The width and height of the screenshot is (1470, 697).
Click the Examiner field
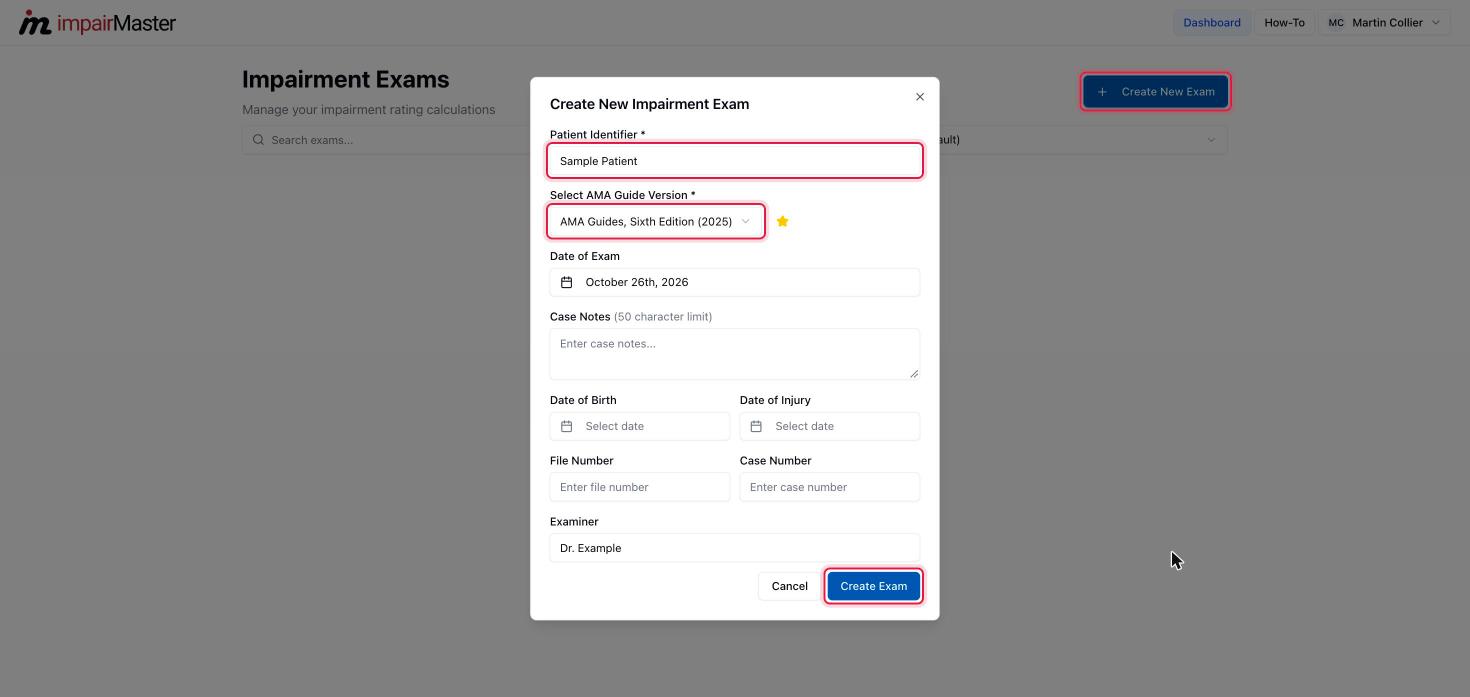[735, 548]
